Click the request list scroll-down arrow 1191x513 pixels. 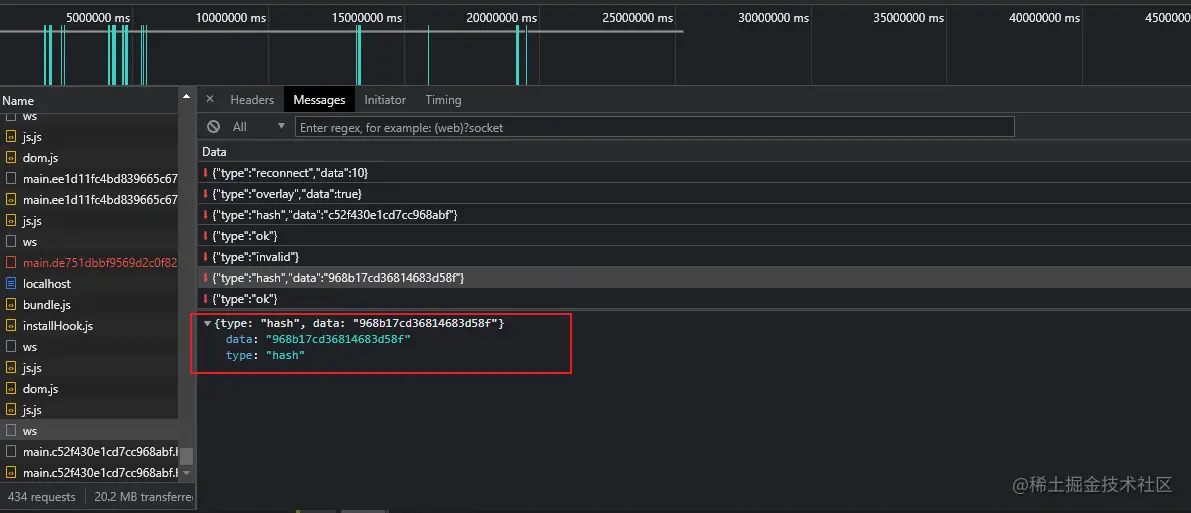[x=186, y=473]
